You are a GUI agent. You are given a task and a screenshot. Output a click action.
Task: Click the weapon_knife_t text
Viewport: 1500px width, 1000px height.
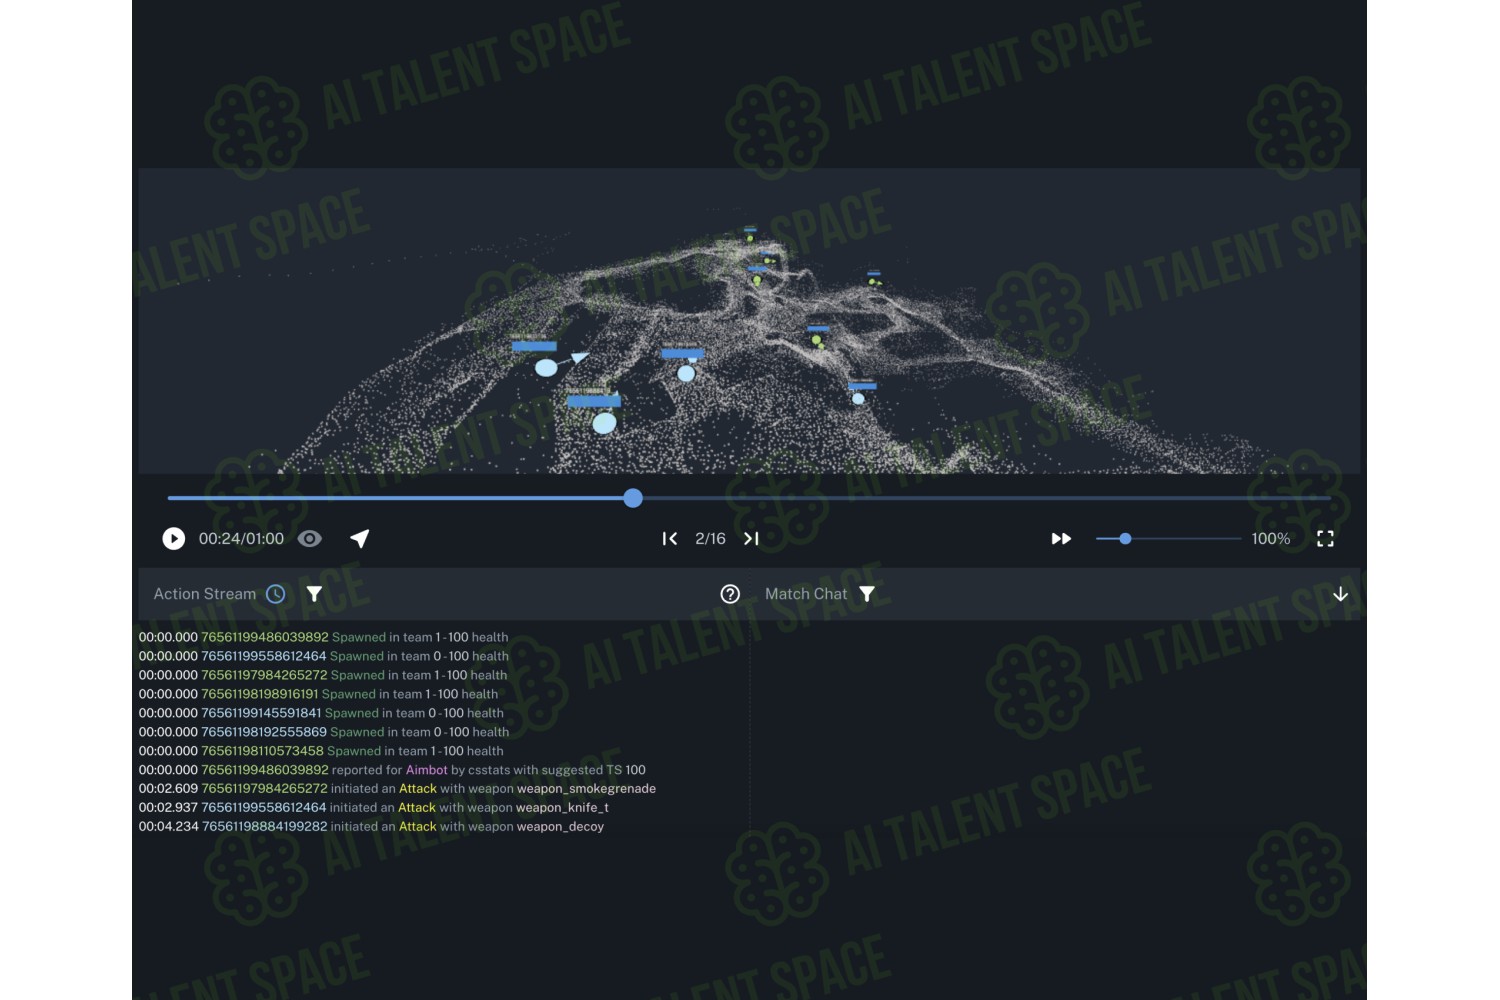[x=562, y=808]
